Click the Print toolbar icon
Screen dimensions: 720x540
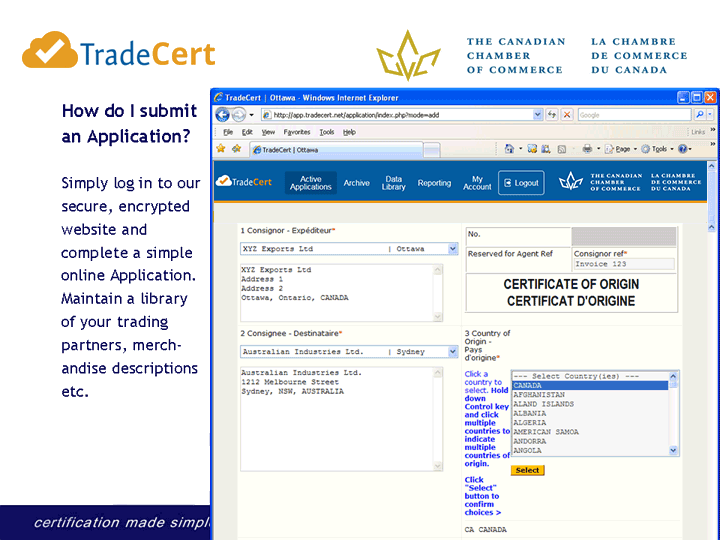tap(587, 149)
